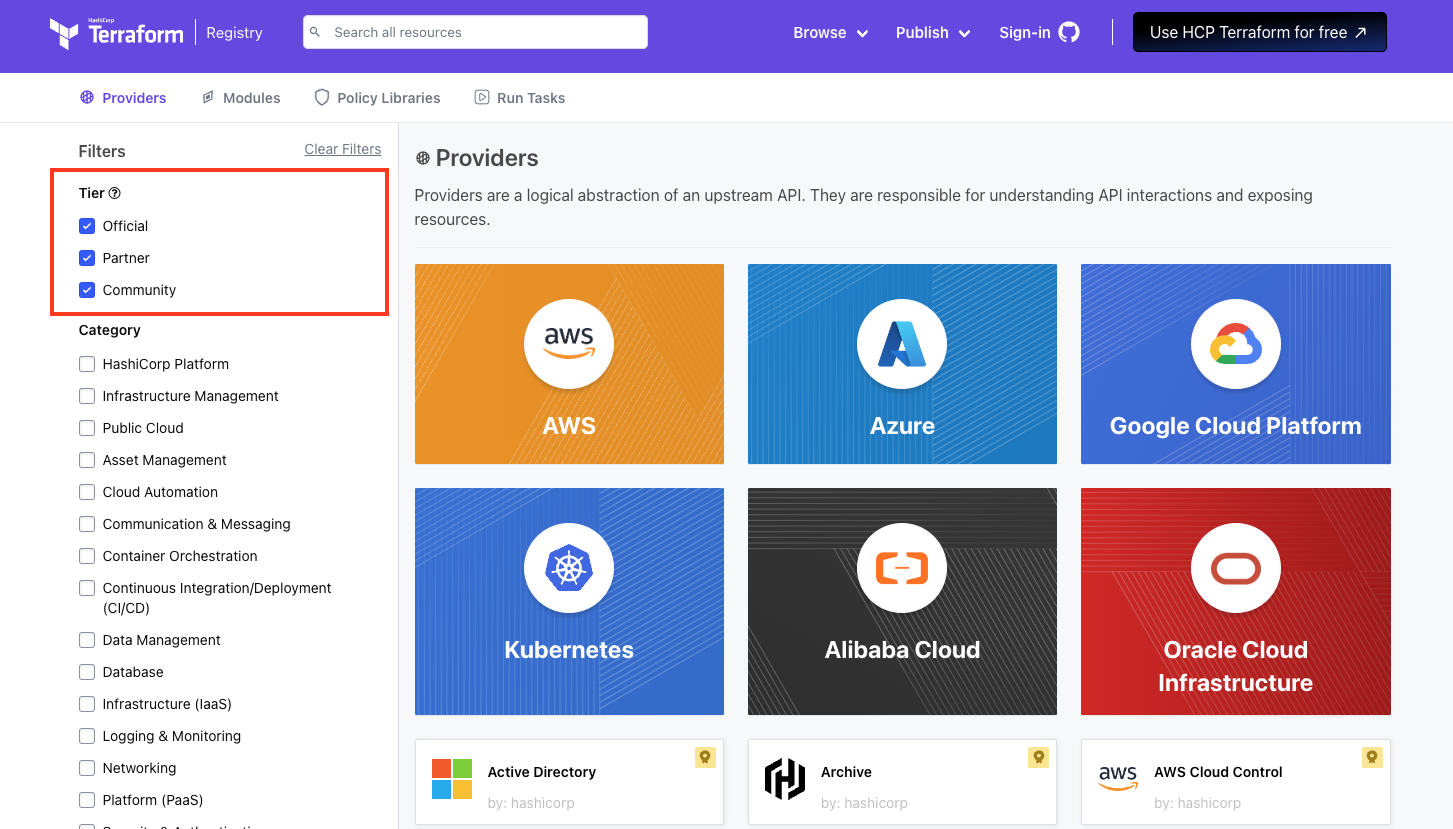Viewport: 1453px width, 829px height.
Task: Check the Infrastructure Management category
Action: pyautogui.click(x=87, y=396)
